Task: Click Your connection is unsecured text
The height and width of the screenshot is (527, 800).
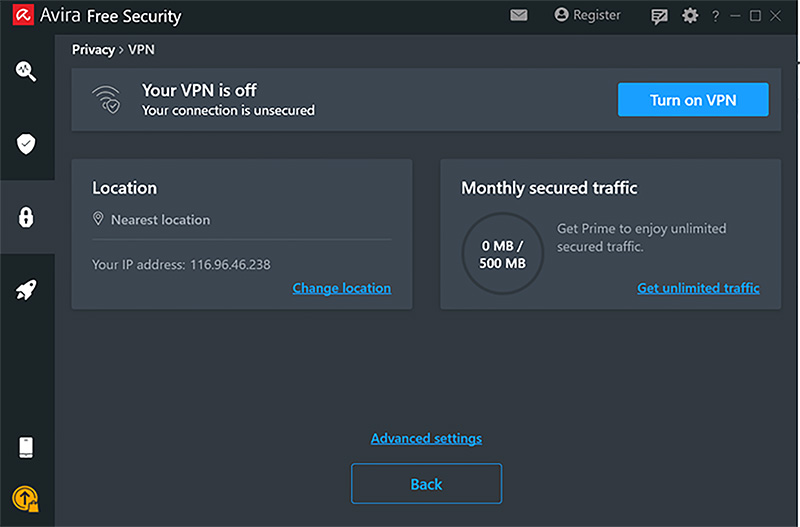Action: [x=228, y=111]
